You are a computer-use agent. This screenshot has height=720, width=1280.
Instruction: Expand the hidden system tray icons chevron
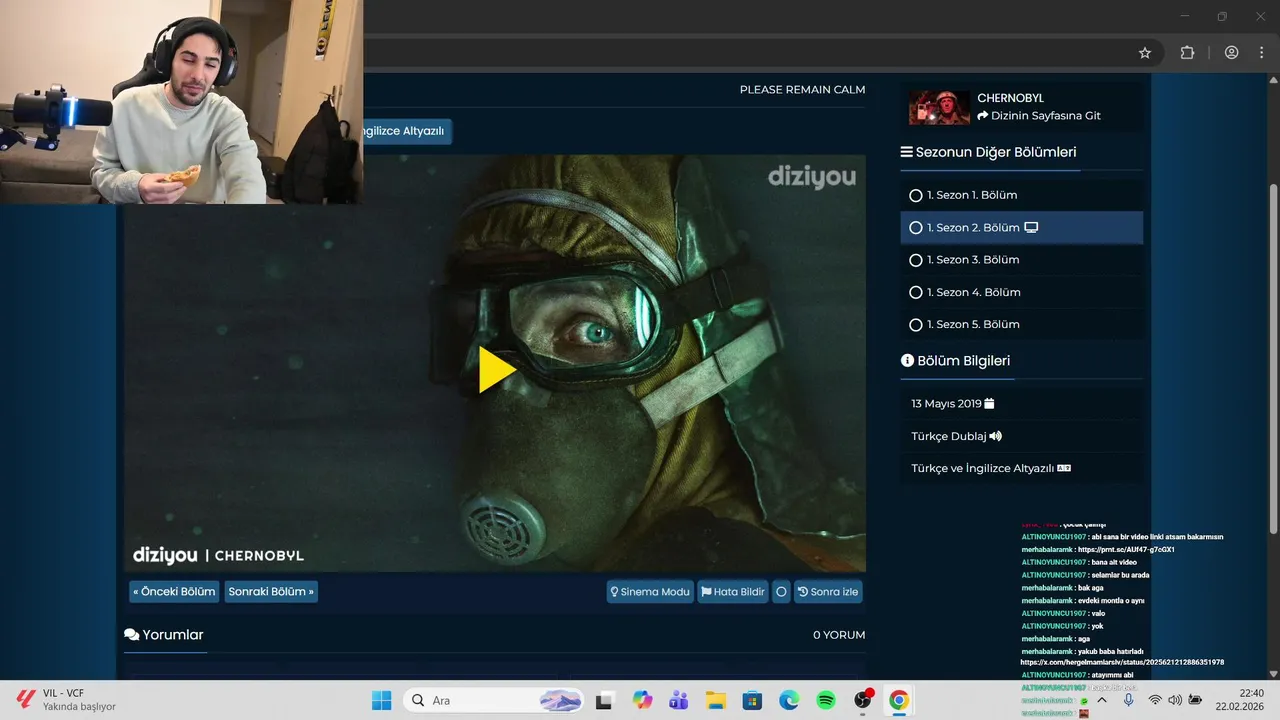point(1102,700)
